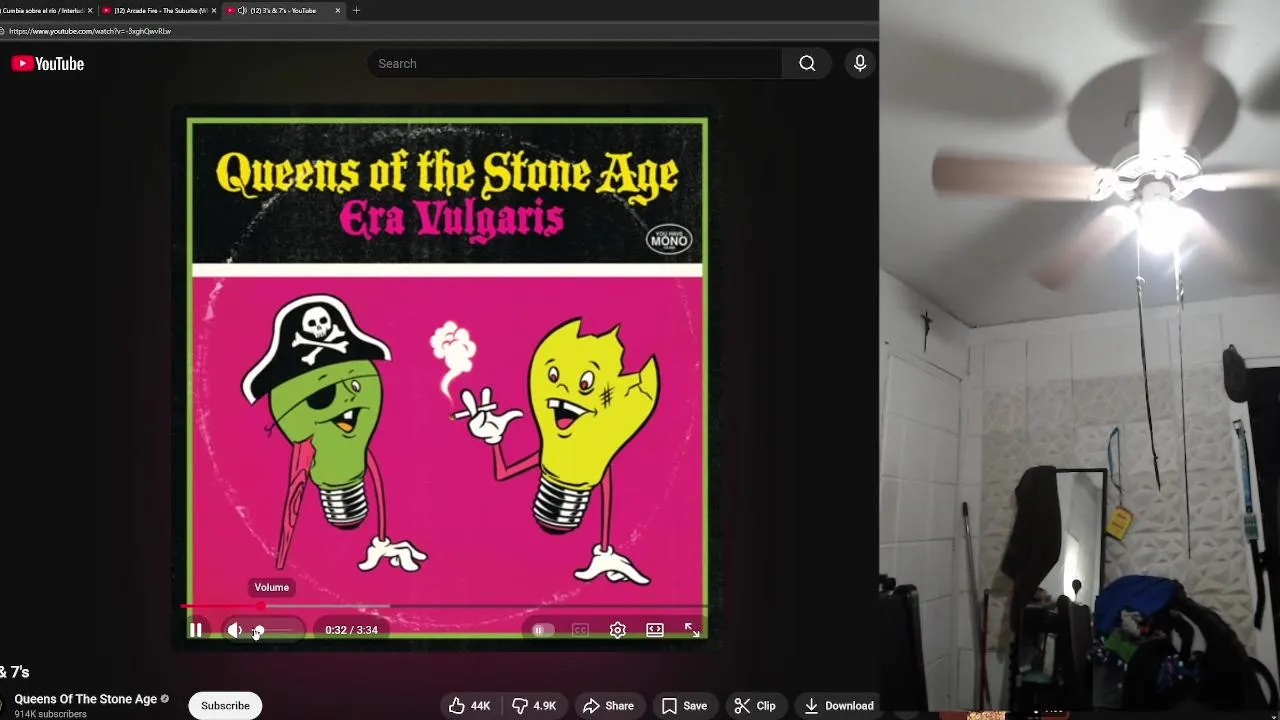Screen dimensions: 1280x720
Task: Click the YouTube logo
Action: point(48,64)
